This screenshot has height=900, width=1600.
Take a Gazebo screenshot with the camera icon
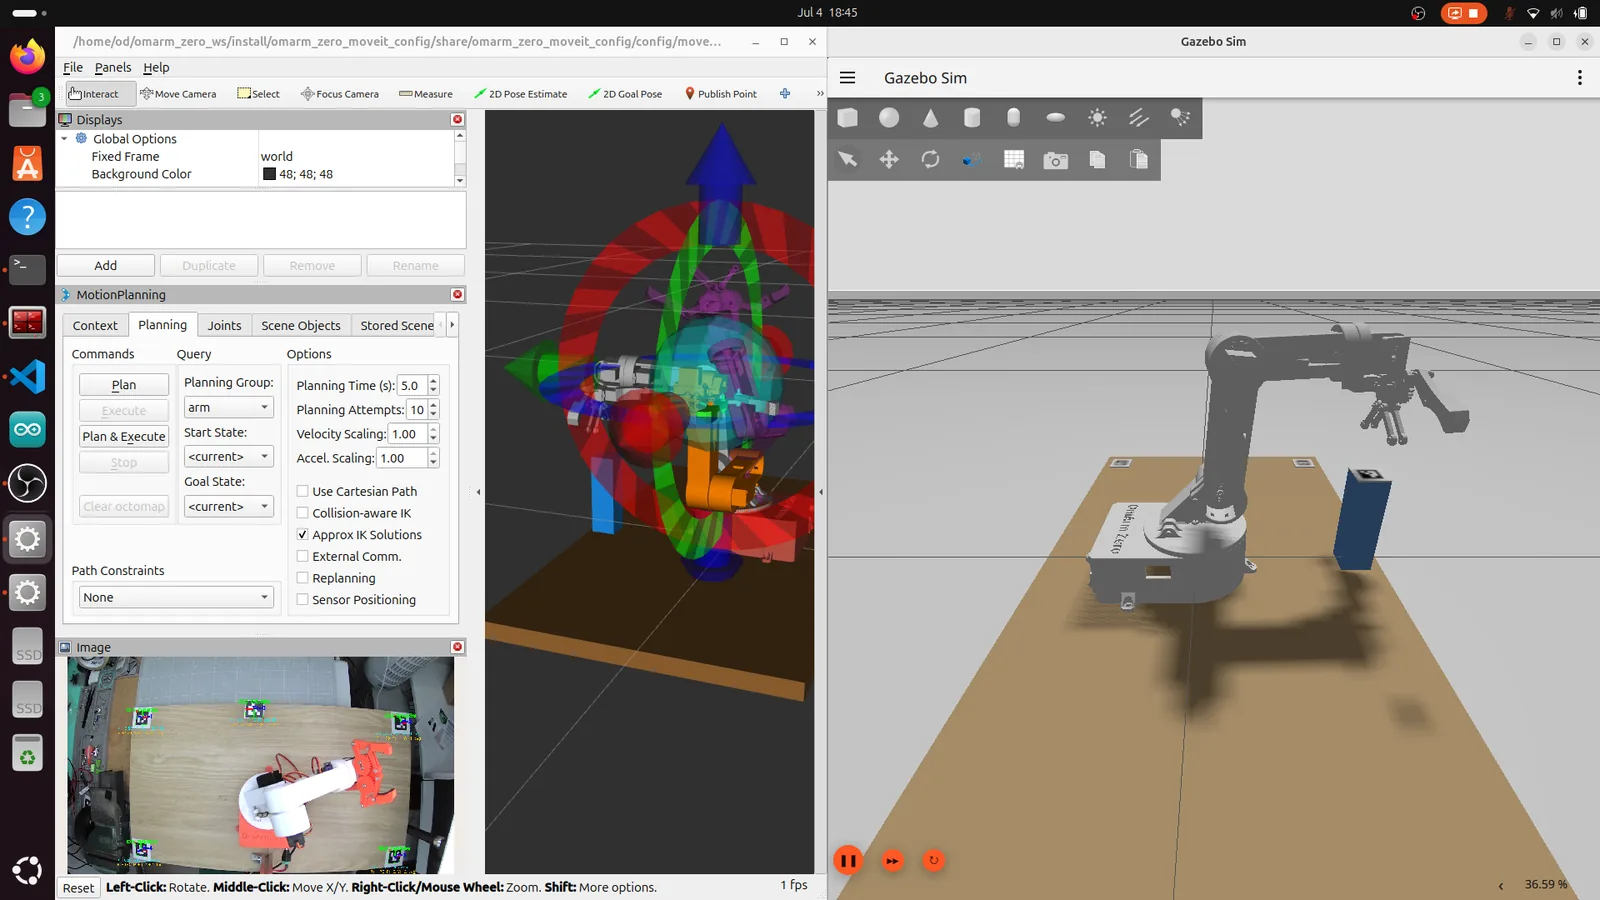pos(1055,160)
